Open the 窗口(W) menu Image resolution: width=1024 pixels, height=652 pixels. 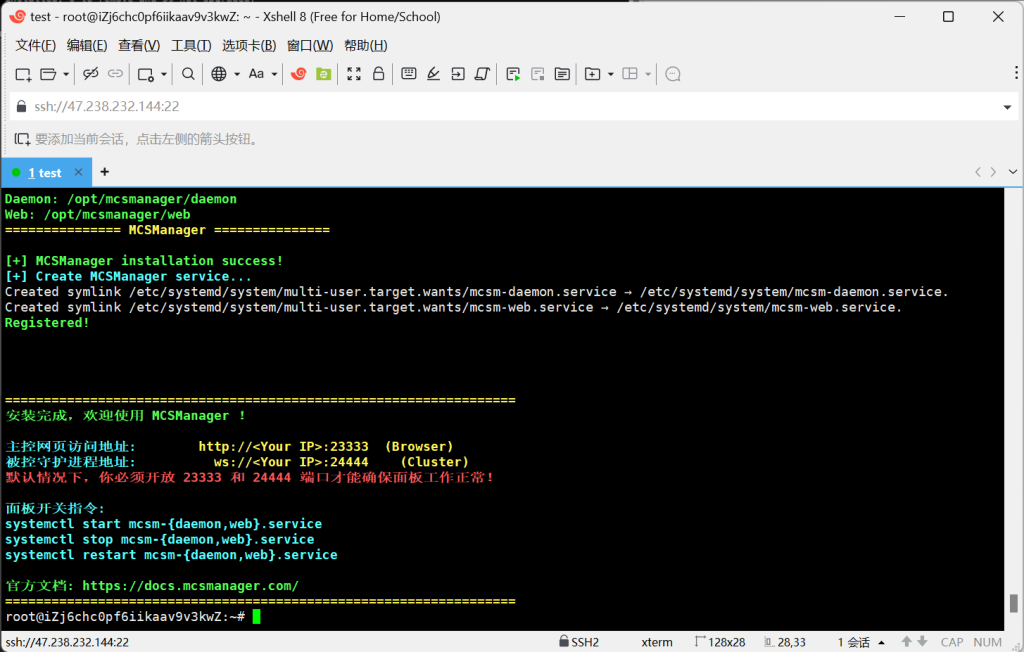310,45
